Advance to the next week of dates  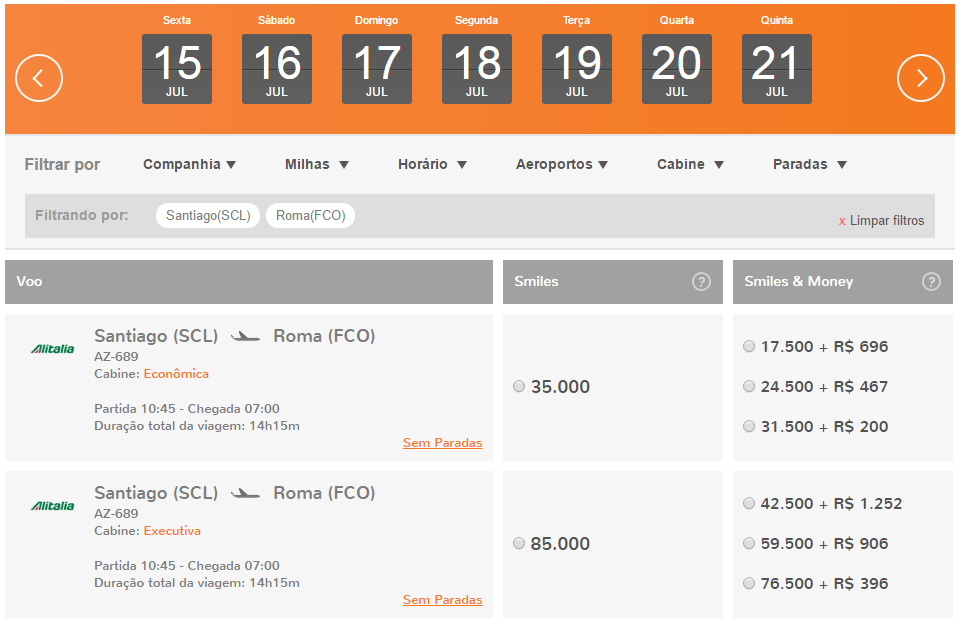[921, 78]
